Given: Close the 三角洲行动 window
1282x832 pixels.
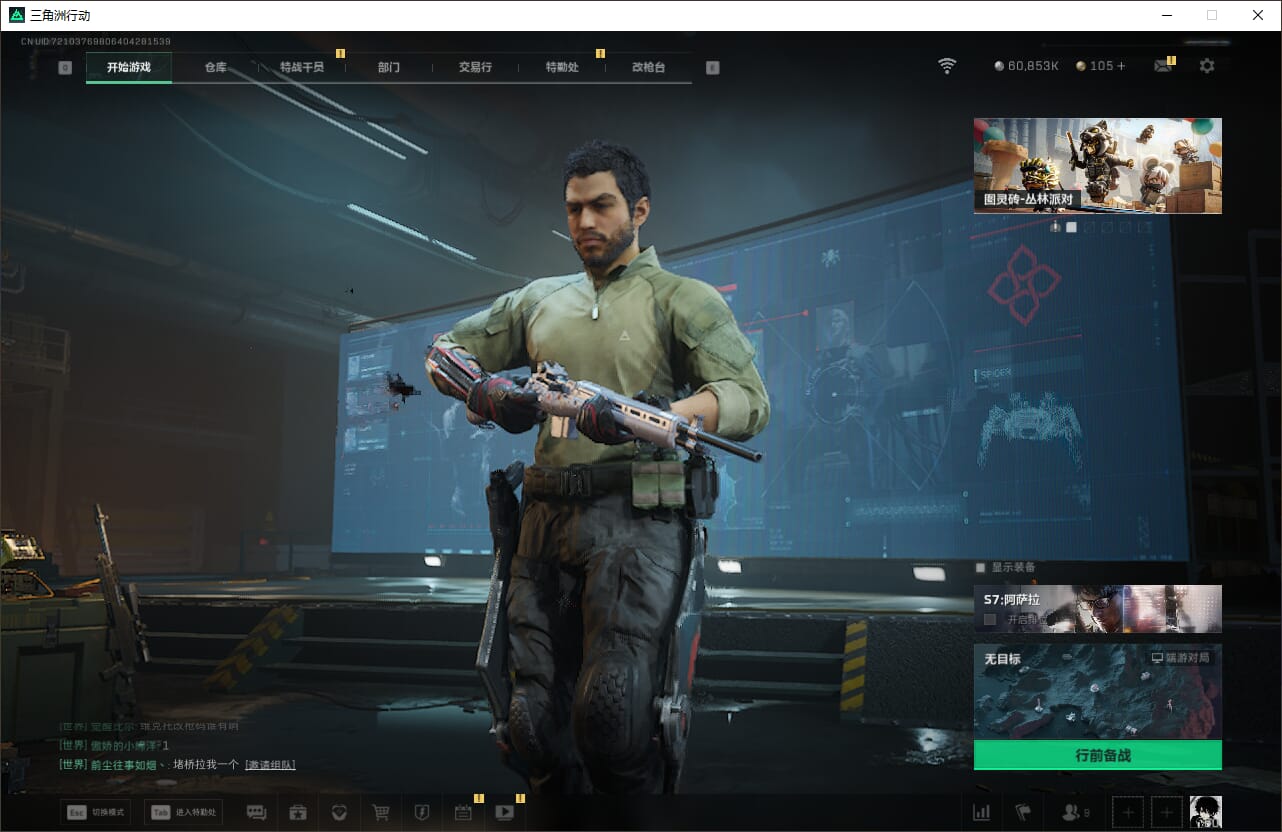Looking at the screenshot, I should pos(1258,15).
